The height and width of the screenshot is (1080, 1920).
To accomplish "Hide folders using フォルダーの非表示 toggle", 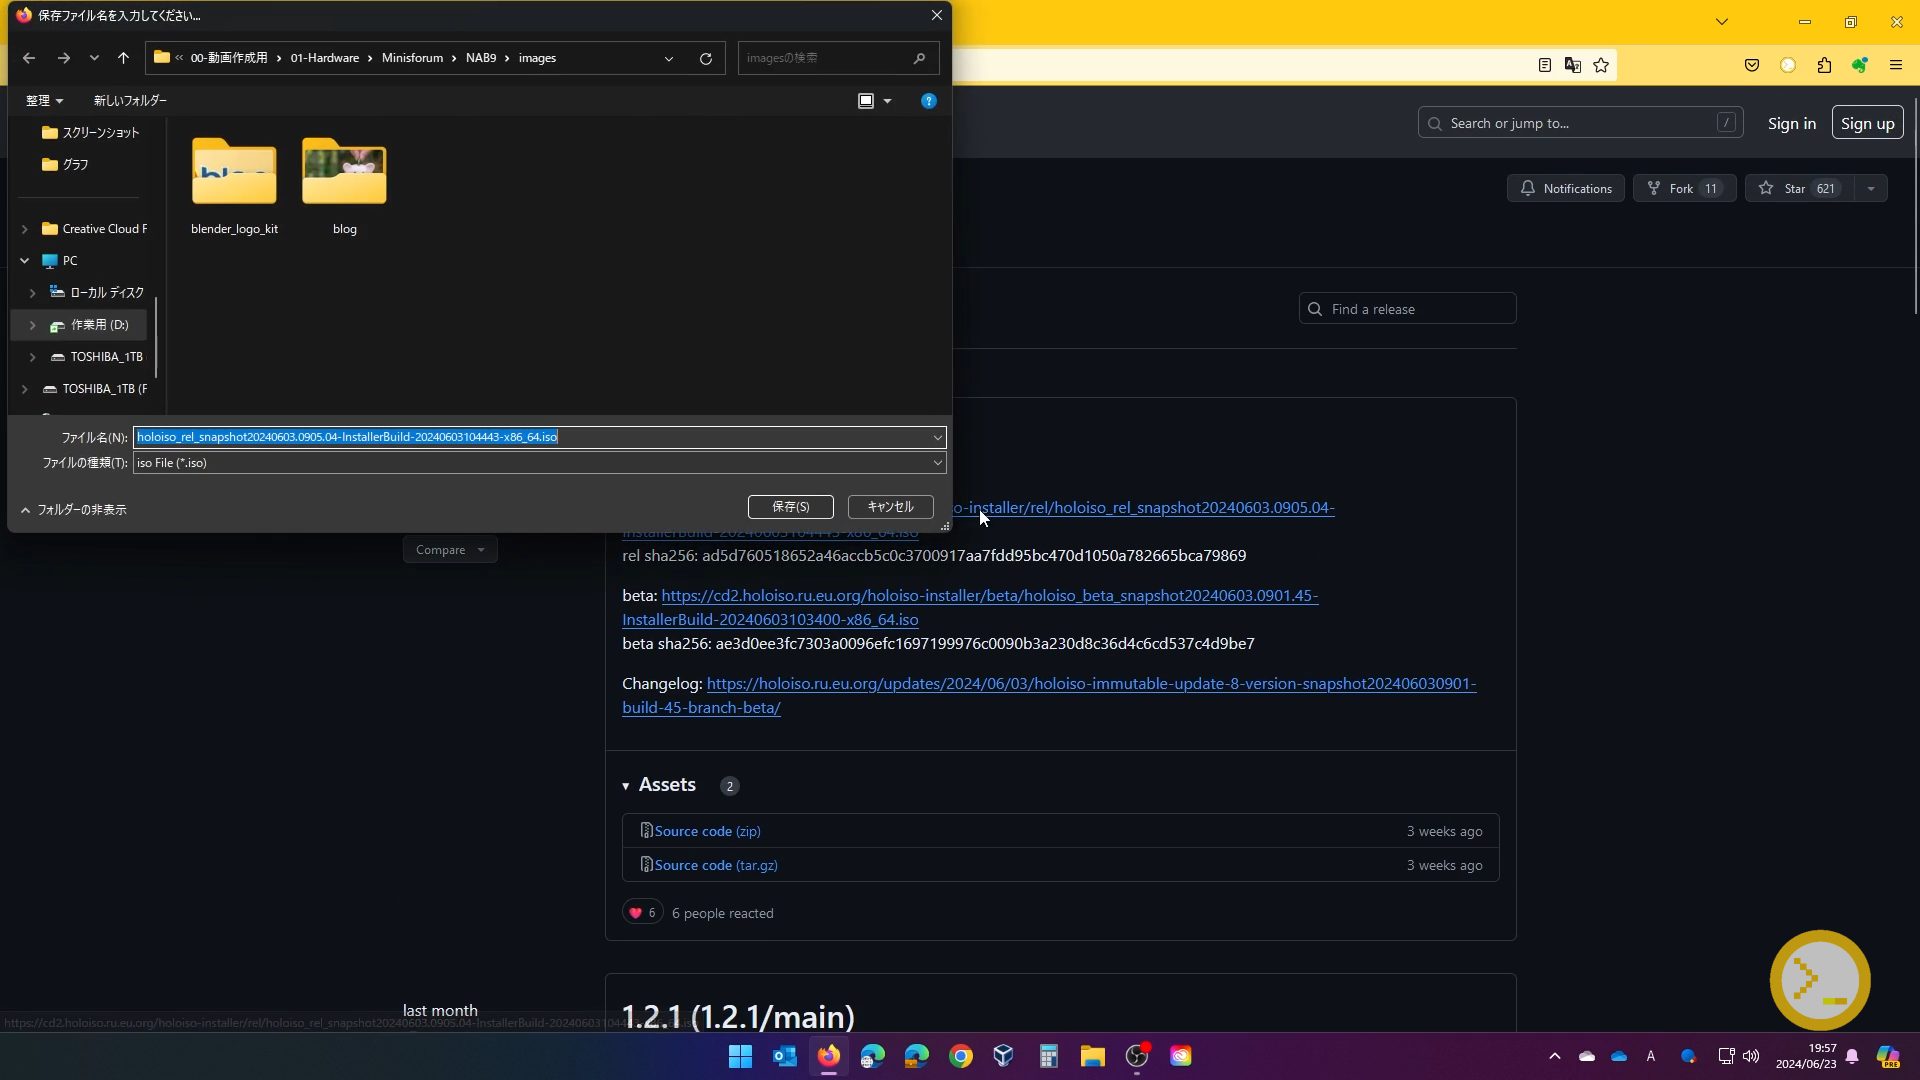I will 74,510.
